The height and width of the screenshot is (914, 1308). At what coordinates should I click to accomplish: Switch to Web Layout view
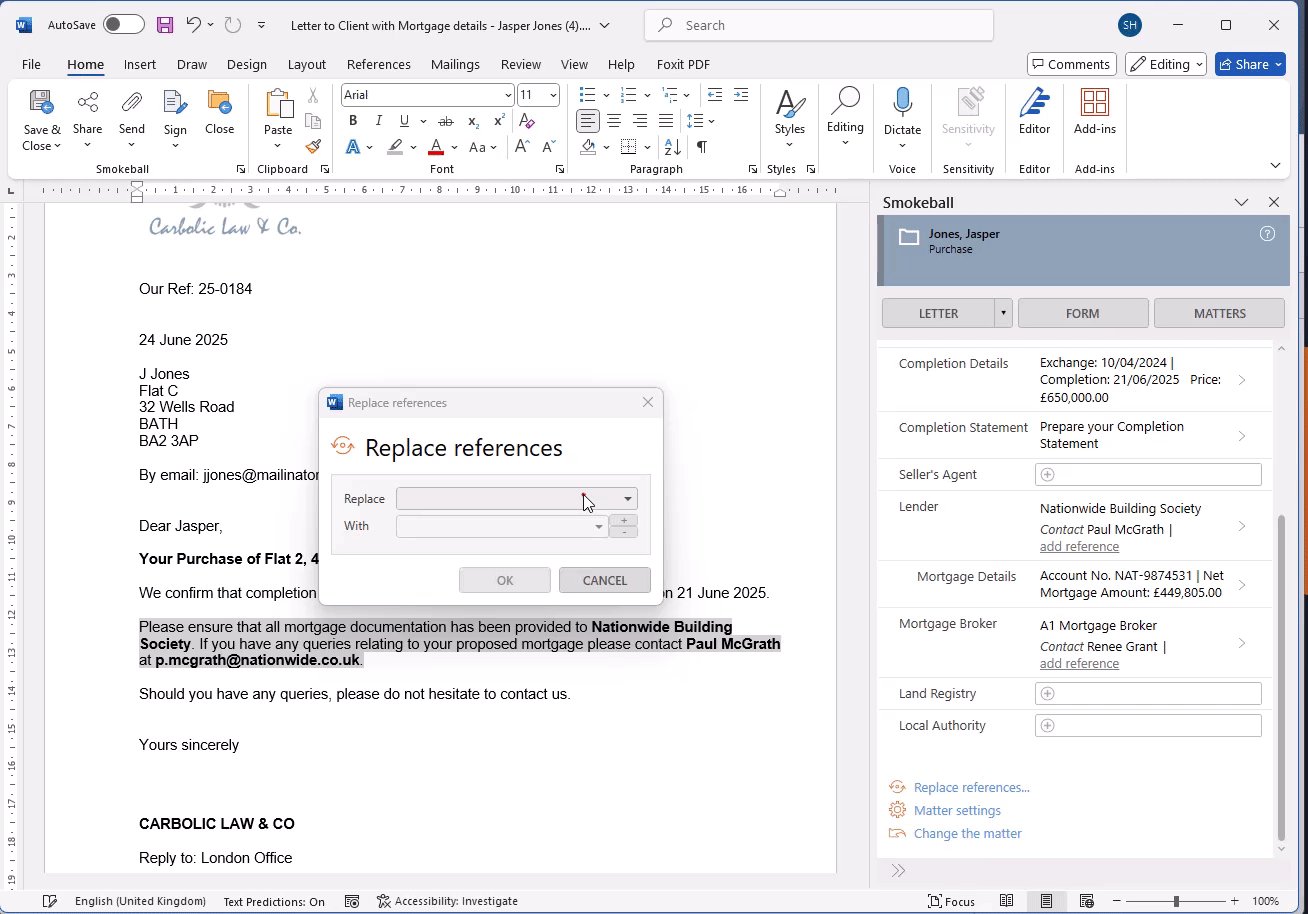1087,901
